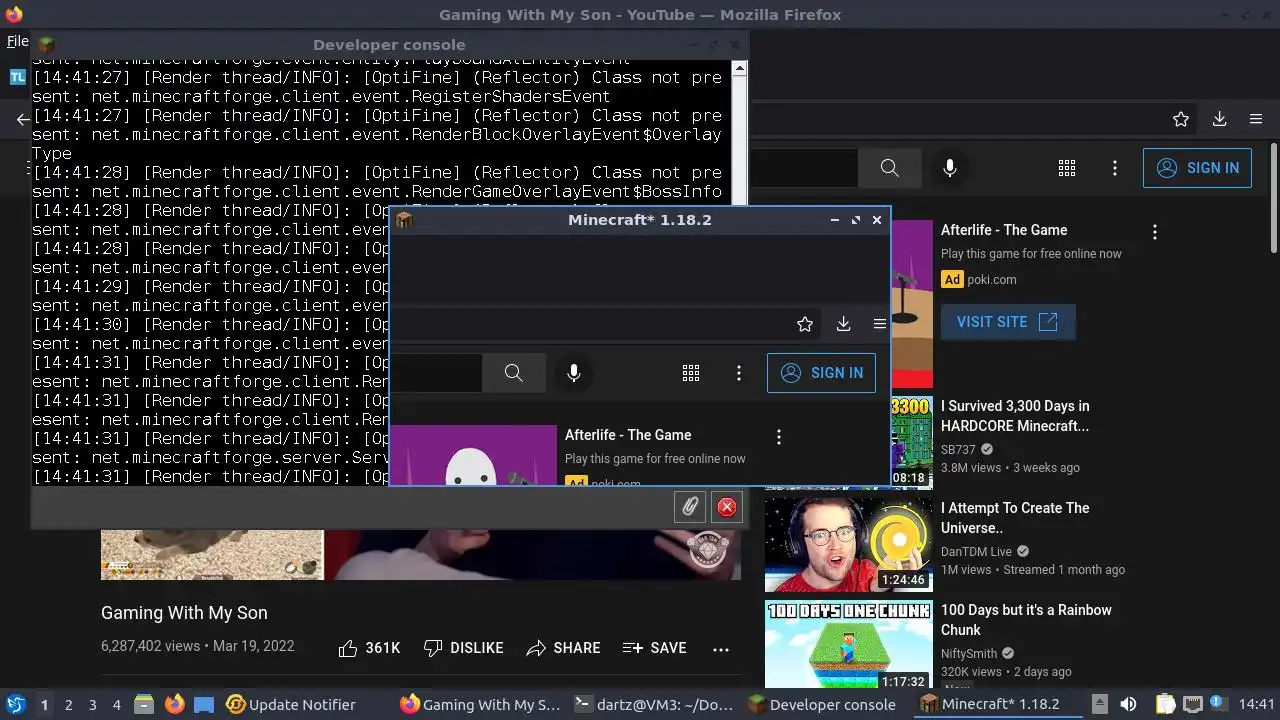Open YouTube apps grid in Firefox window
The height and width of the screenshot is (720, 1280).
point(1067,168)
